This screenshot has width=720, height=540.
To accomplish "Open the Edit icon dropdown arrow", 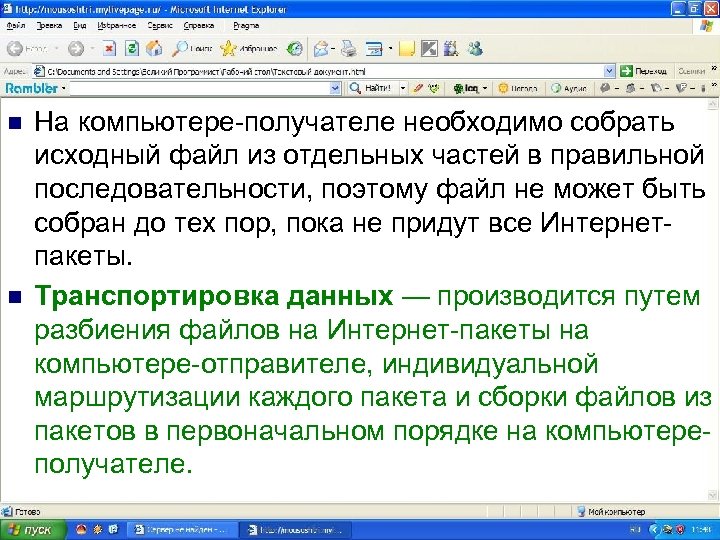I will 390,48.
